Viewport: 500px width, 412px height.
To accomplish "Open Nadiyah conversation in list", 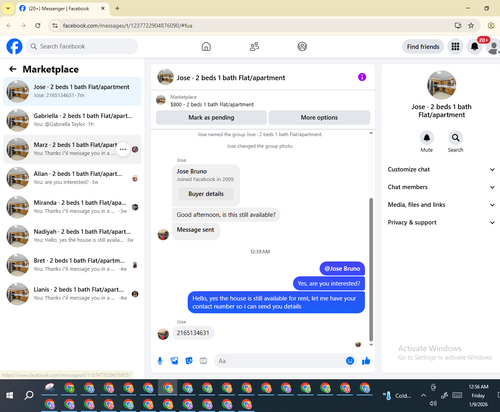I will 72,236.
